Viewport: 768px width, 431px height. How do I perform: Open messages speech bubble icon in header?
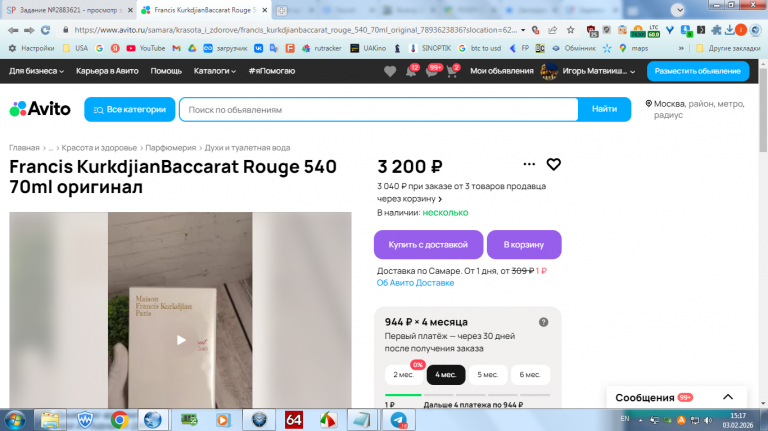[432, 71]
